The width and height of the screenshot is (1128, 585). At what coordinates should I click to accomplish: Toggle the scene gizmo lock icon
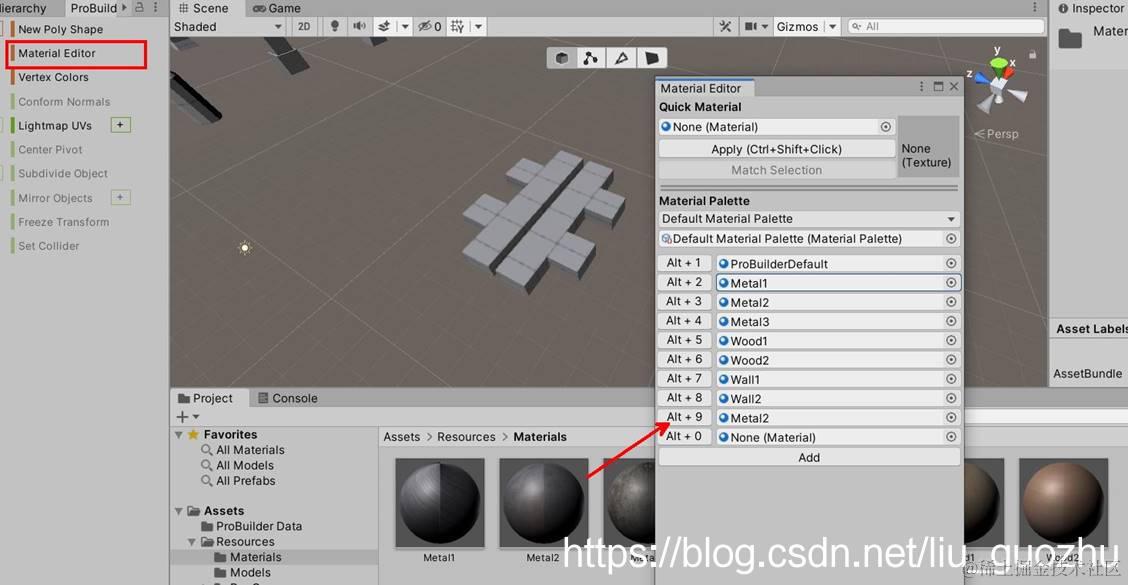point(1032,55)
